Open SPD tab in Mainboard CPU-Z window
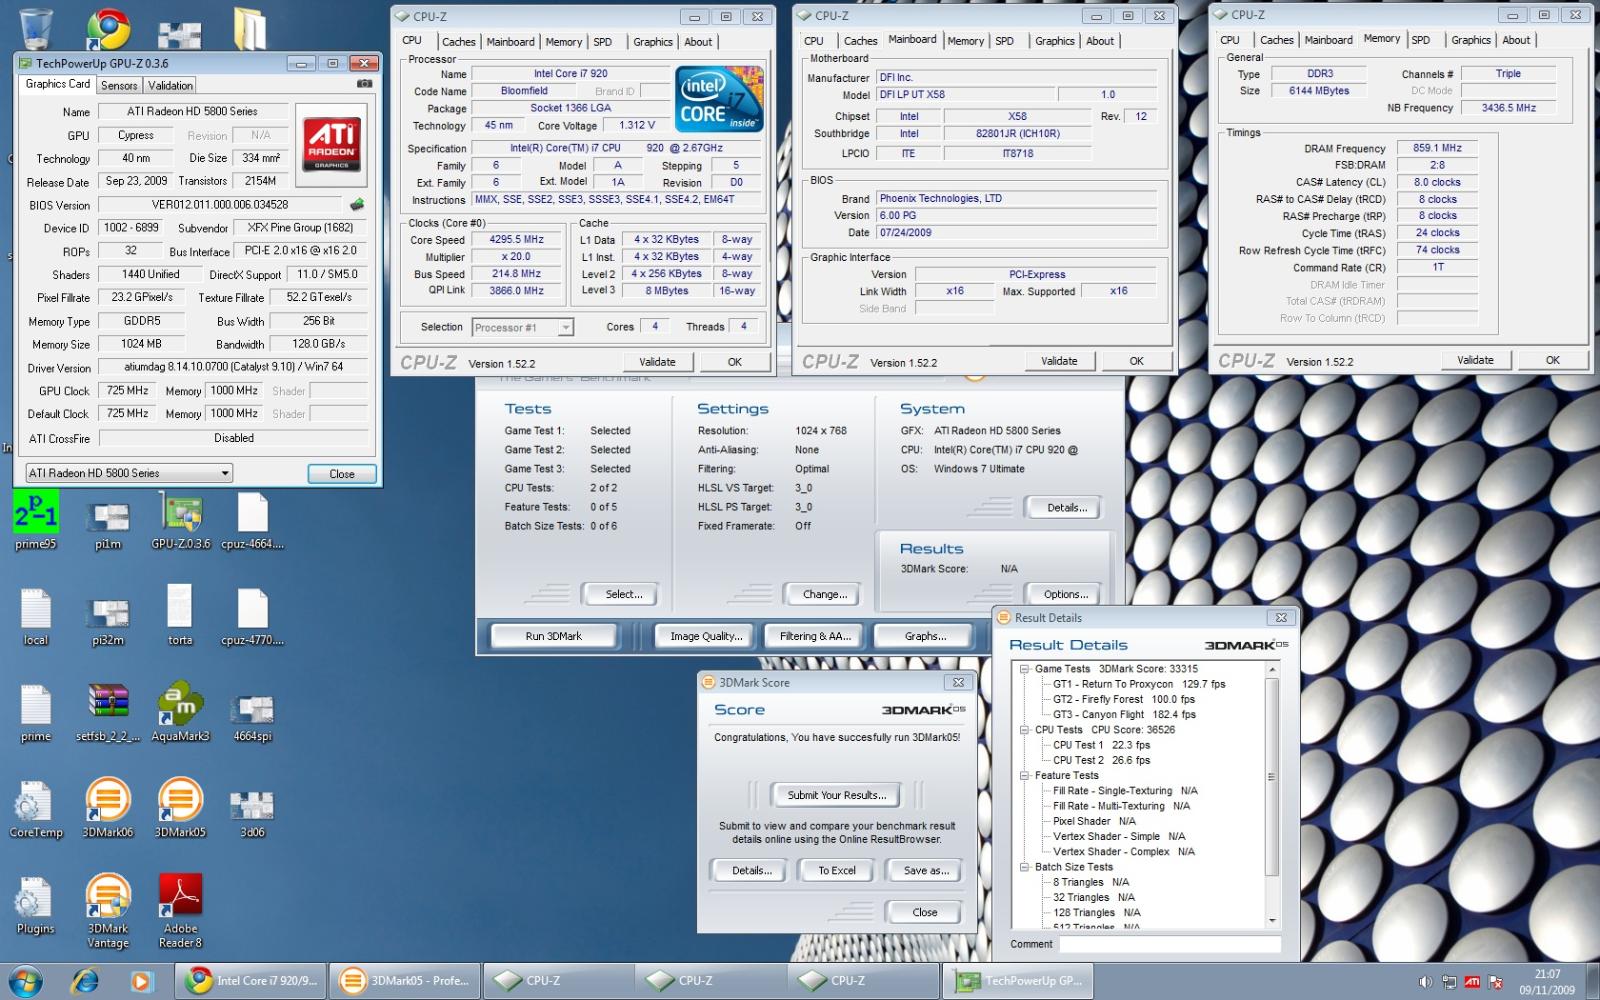 click(1004, 41)
